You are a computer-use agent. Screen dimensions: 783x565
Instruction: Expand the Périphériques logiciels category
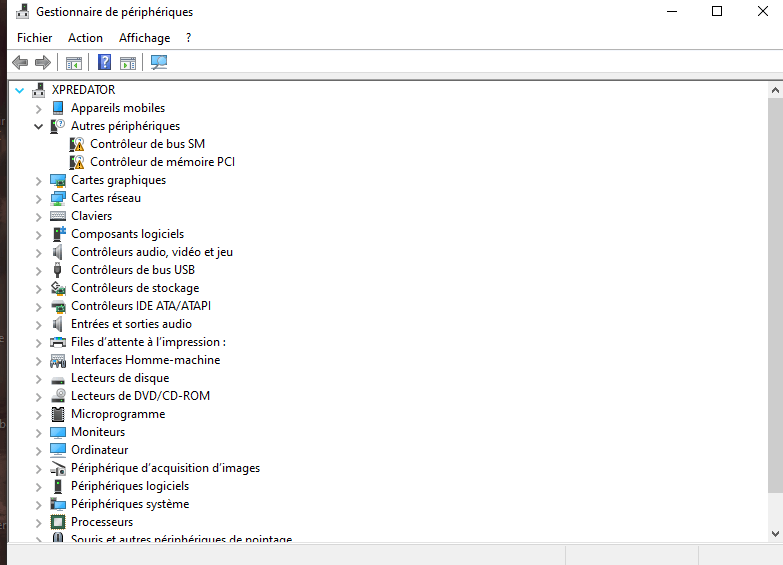pyautogui.click(x=38, y=487)
